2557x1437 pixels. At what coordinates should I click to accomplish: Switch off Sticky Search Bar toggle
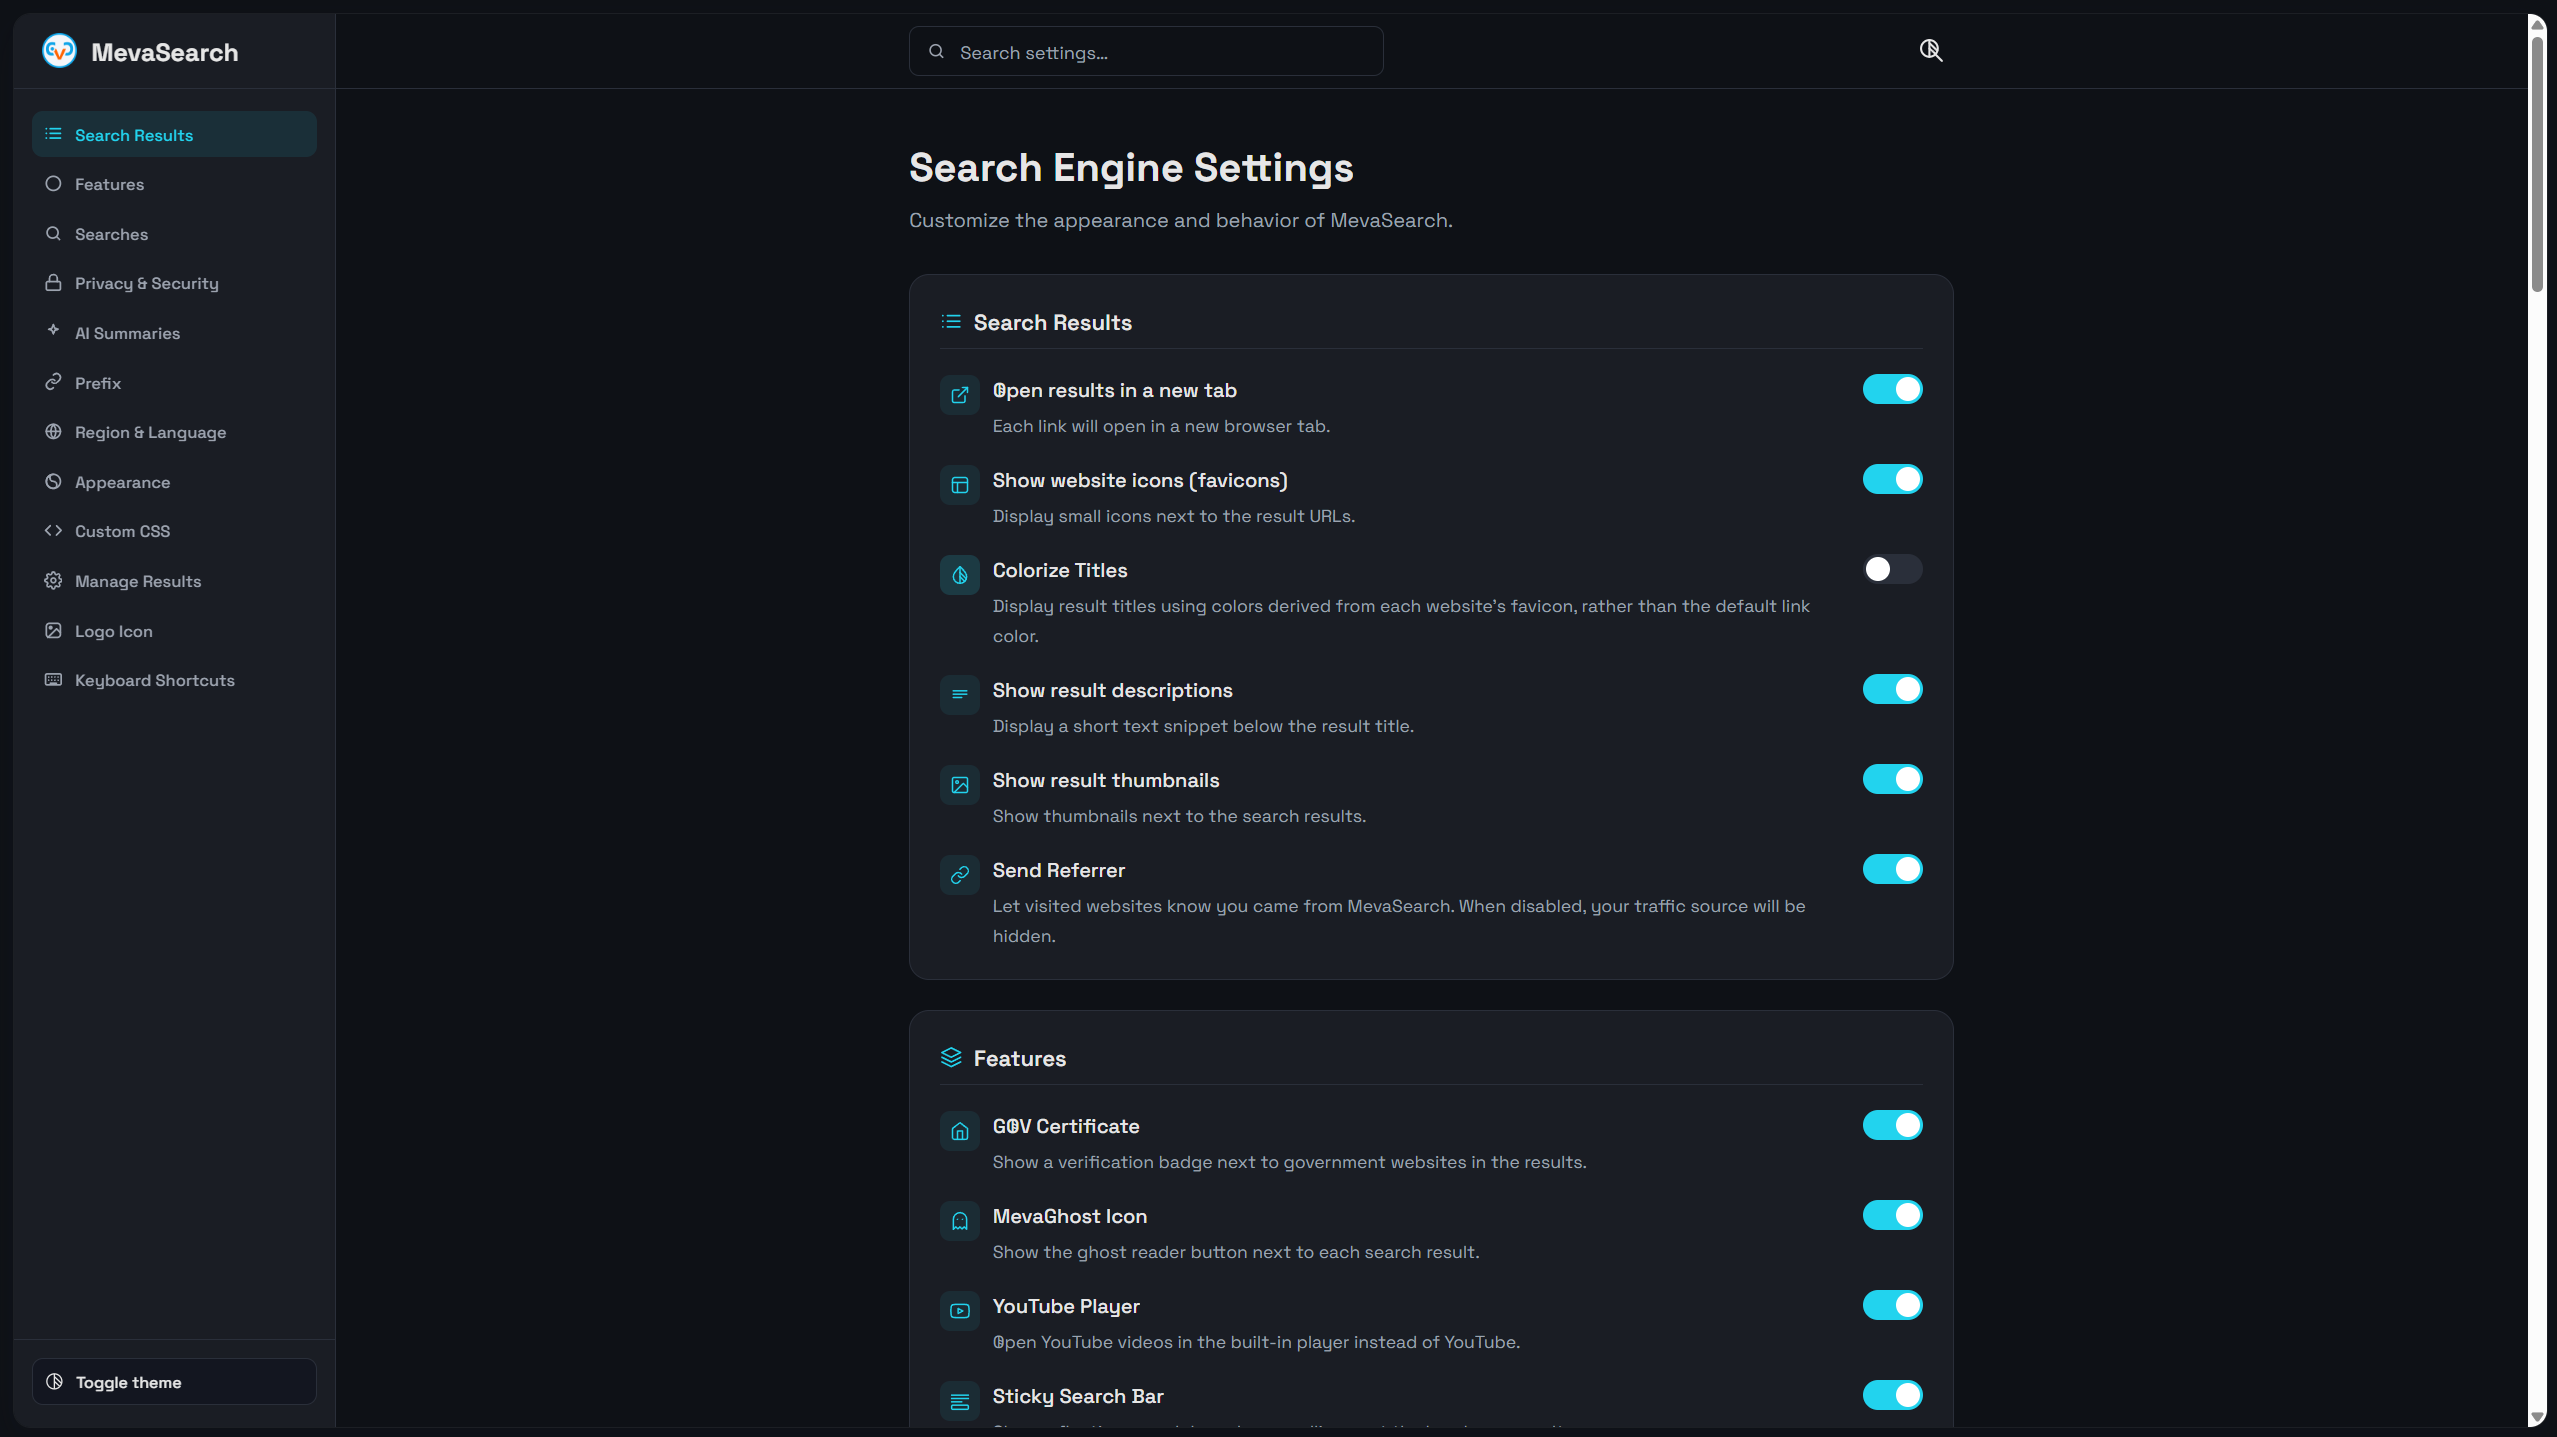point(1892,1395)
